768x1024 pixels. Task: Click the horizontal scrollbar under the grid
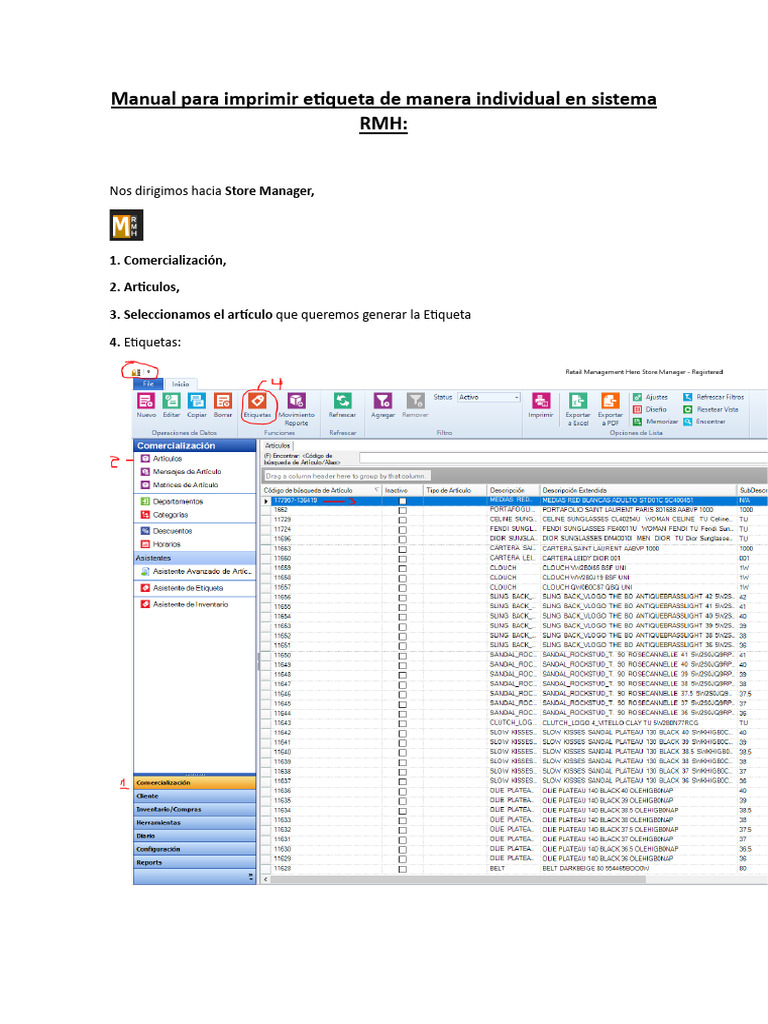[457, 879]
